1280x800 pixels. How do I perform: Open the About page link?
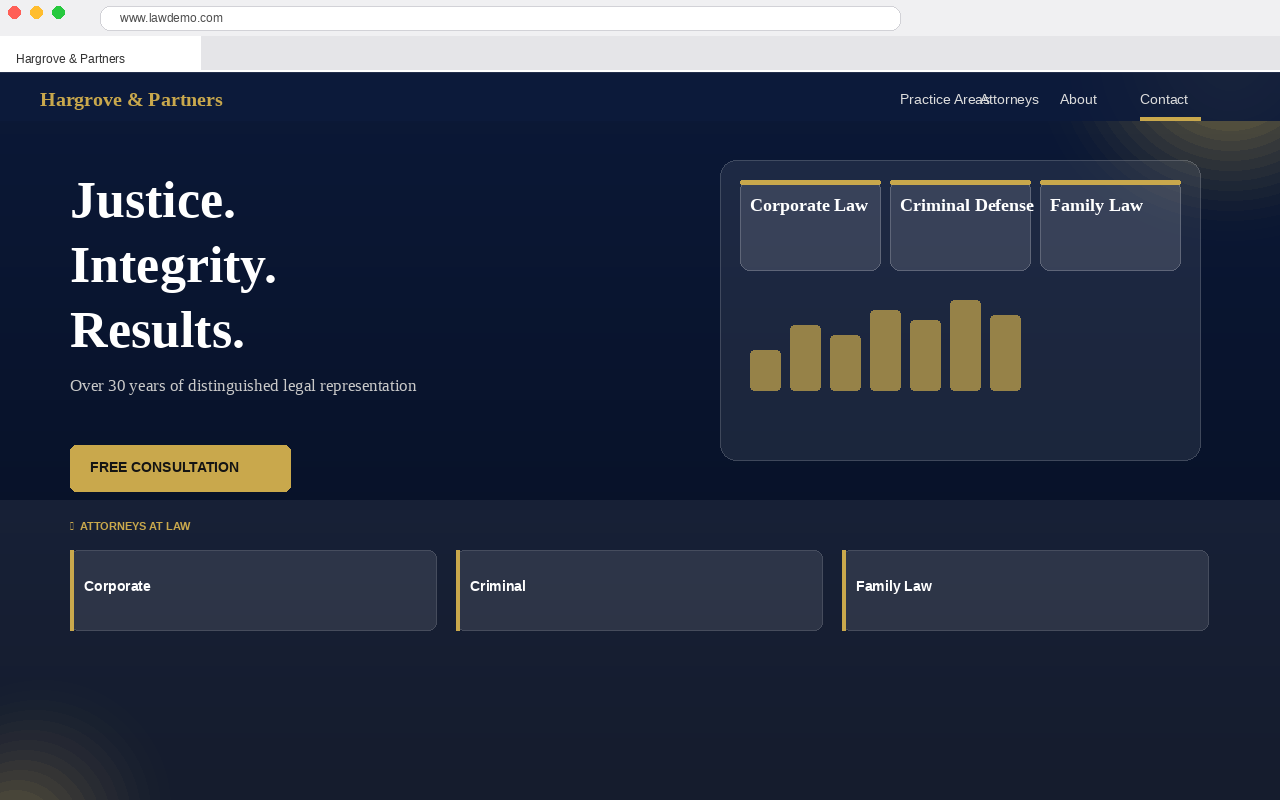click(1078, 99)
